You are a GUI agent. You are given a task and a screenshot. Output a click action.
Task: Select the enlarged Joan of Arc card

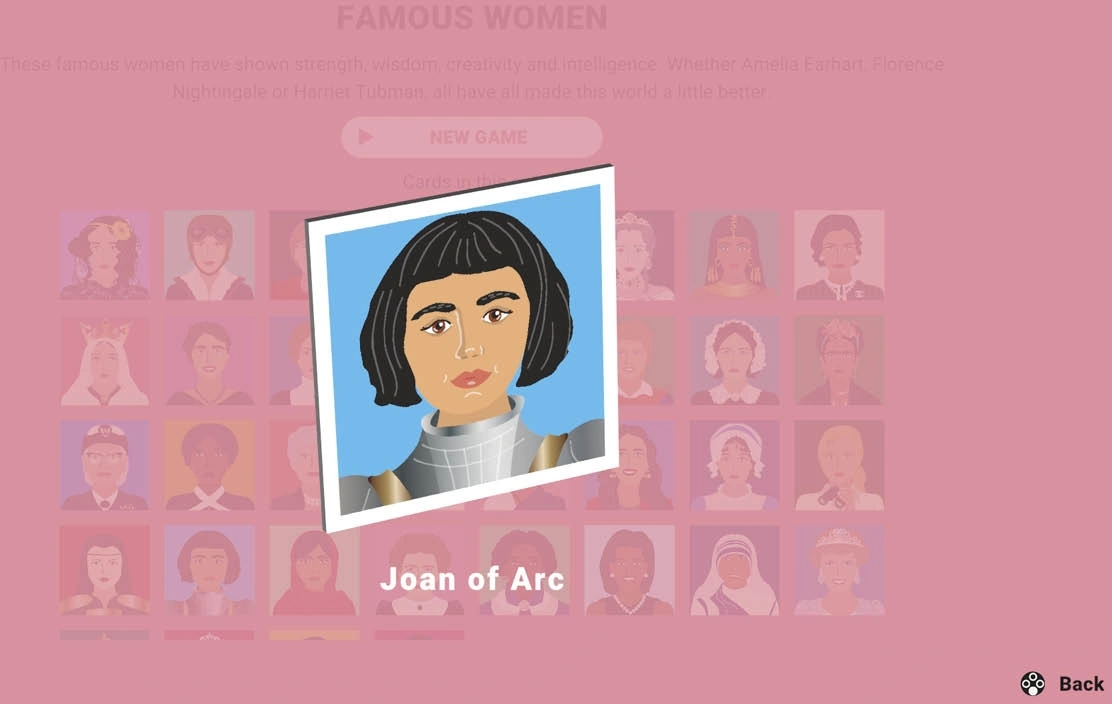(462, 348)
